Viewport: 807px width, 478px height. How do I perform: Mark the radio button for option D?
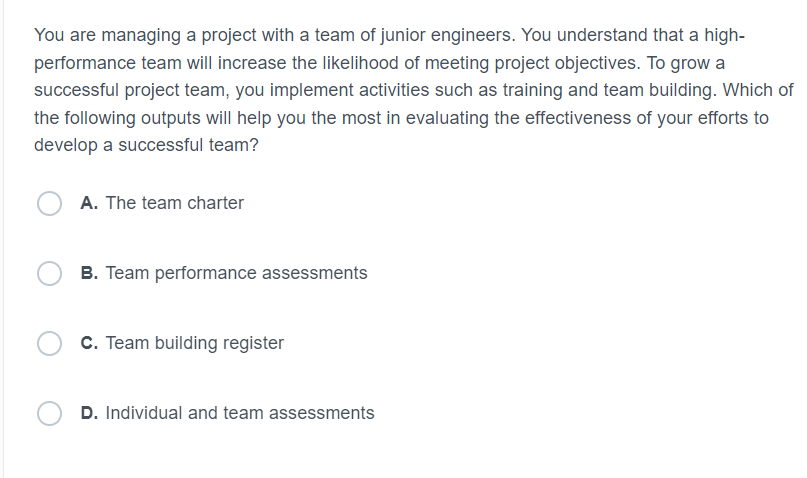(x=49, y=413)
